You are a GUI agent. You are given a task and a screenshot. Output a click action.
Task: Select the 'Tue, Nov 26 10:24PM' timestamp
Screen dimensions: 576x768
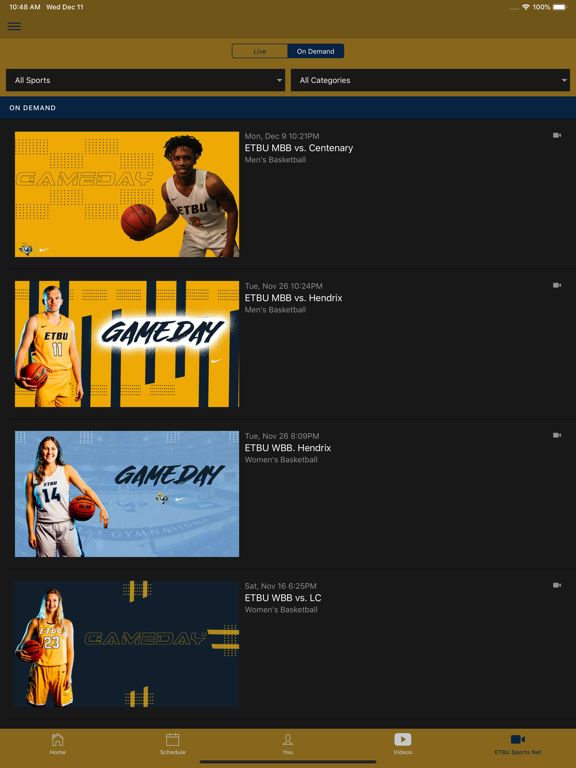284,286
